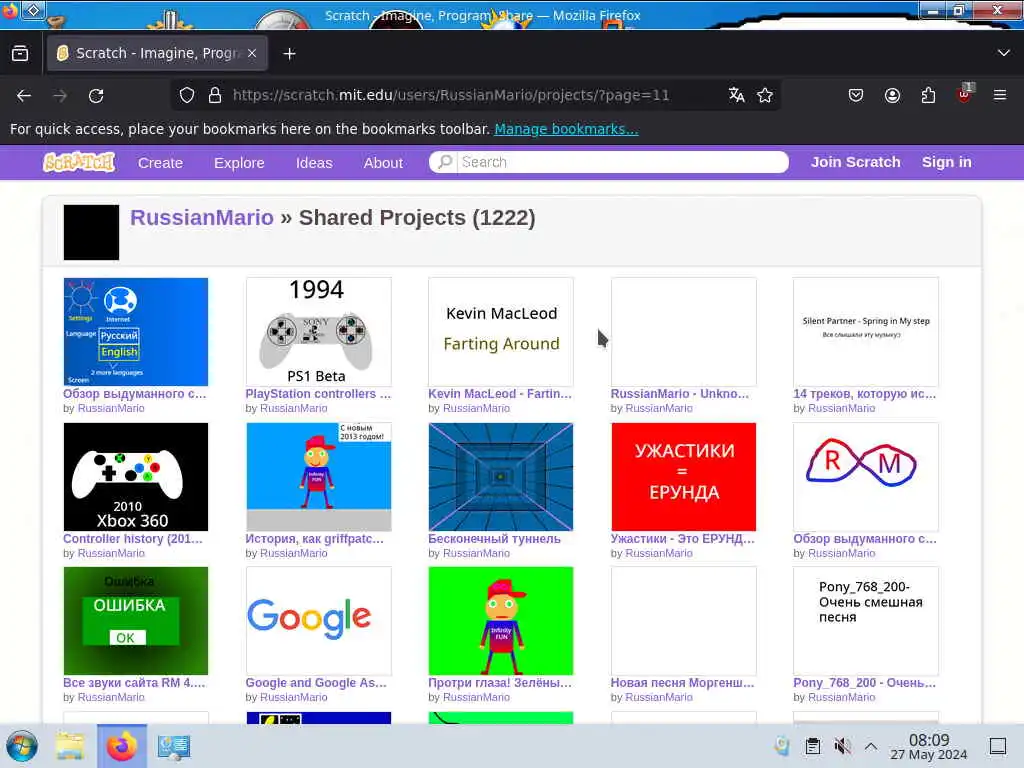Open About in Scratch navigation
The image size is (1024, 768).
tap(383, 163)
